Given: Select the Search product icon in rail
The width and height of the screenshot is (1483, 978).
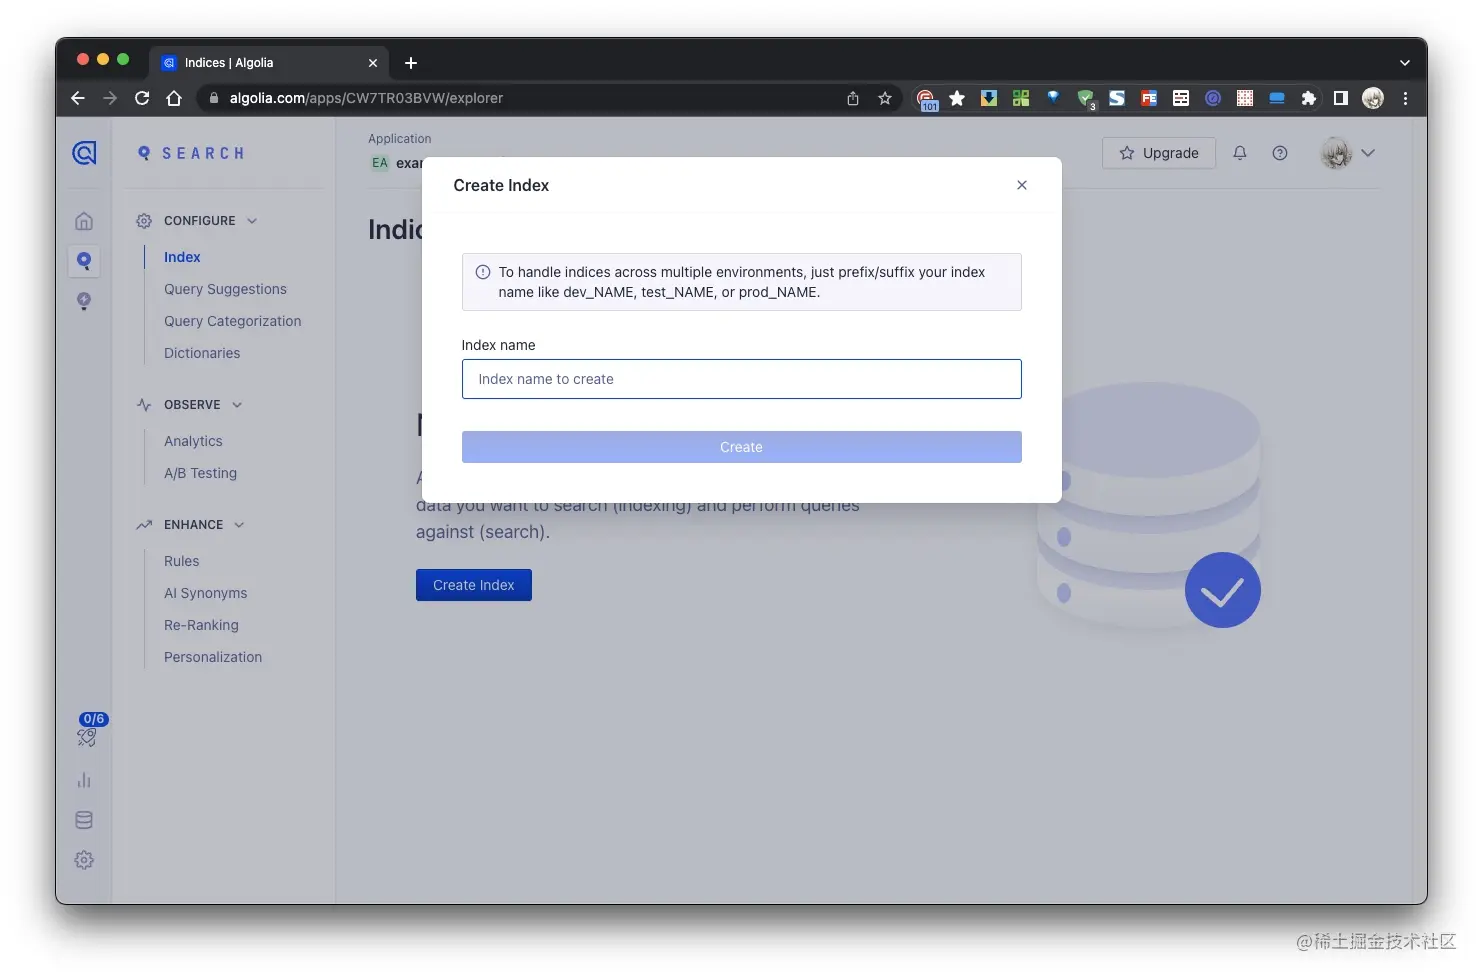Looking at the screenshot, I should (x=84, y=261).
